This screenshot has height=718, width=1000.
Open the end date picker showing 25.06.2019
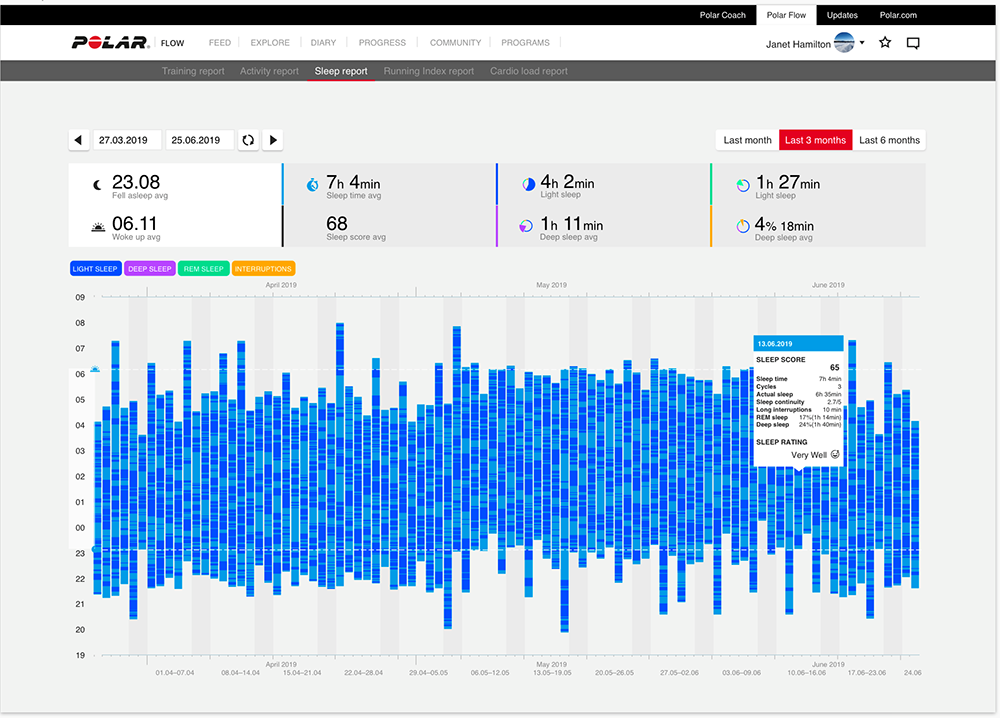pyautogui.click(x=199, y=140)
